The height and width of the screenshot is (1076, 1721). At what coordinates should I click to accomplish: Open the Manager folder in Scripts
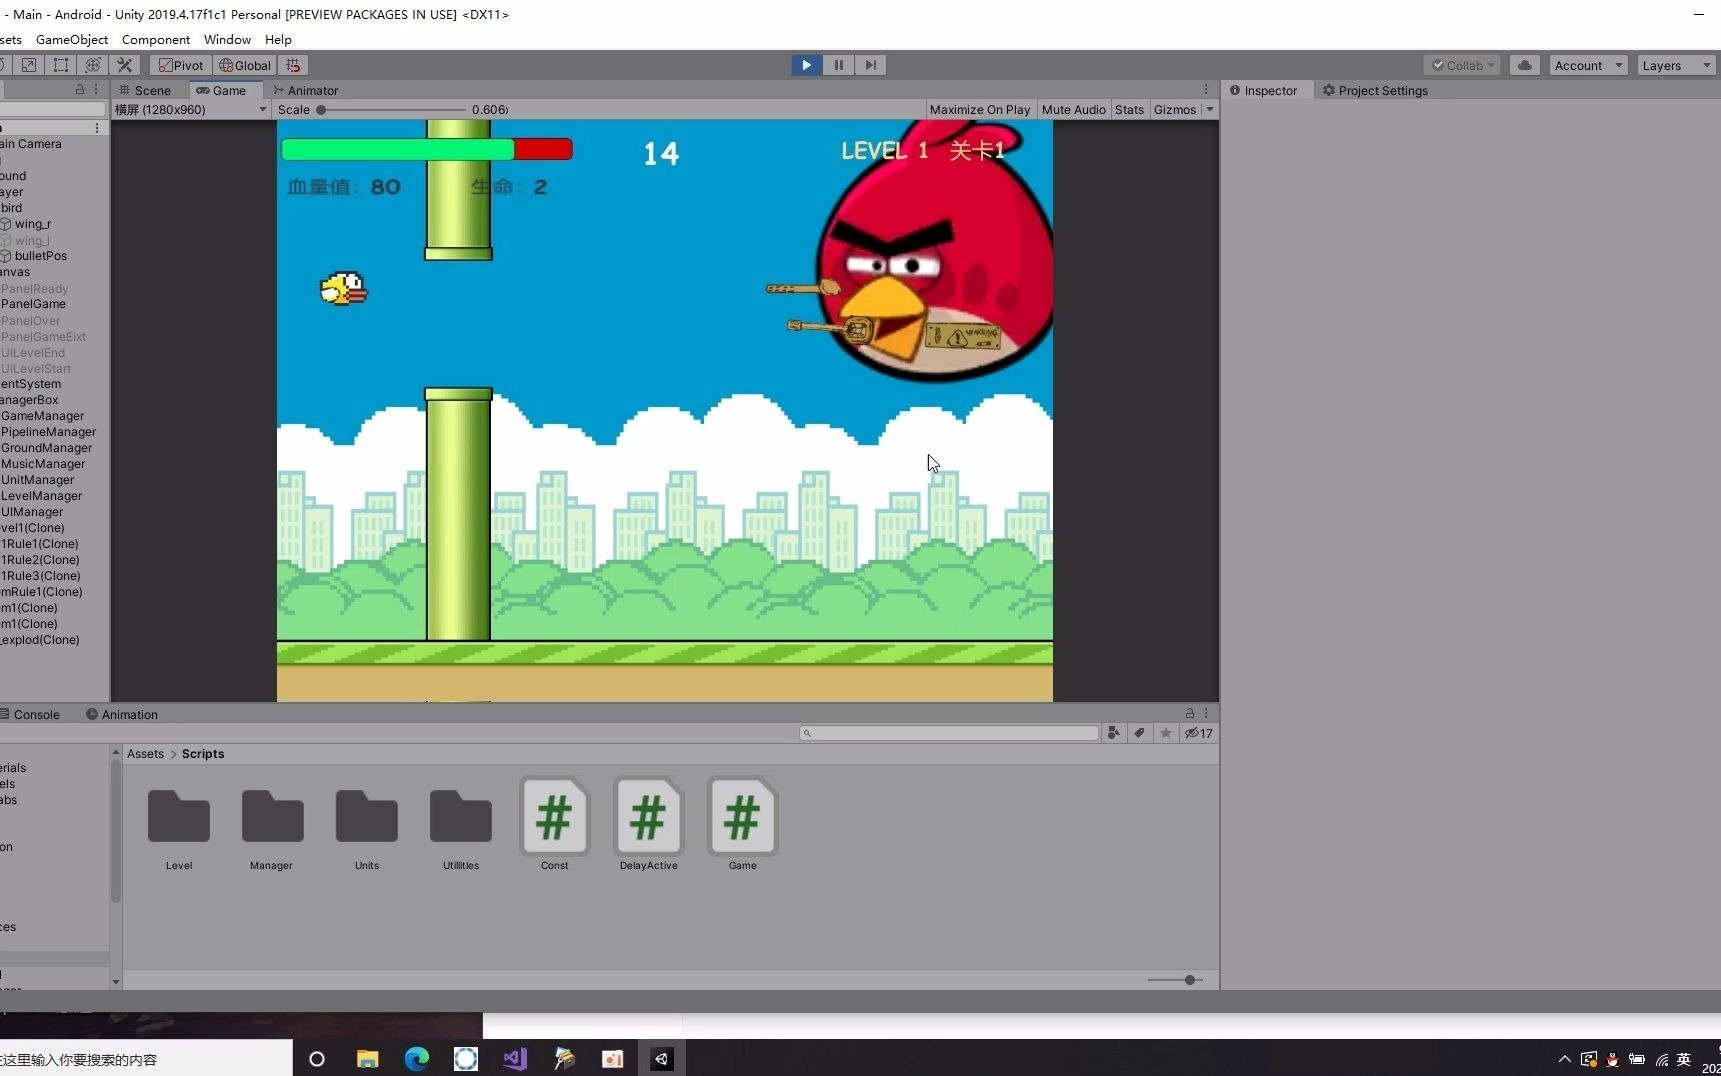point(272,818)
